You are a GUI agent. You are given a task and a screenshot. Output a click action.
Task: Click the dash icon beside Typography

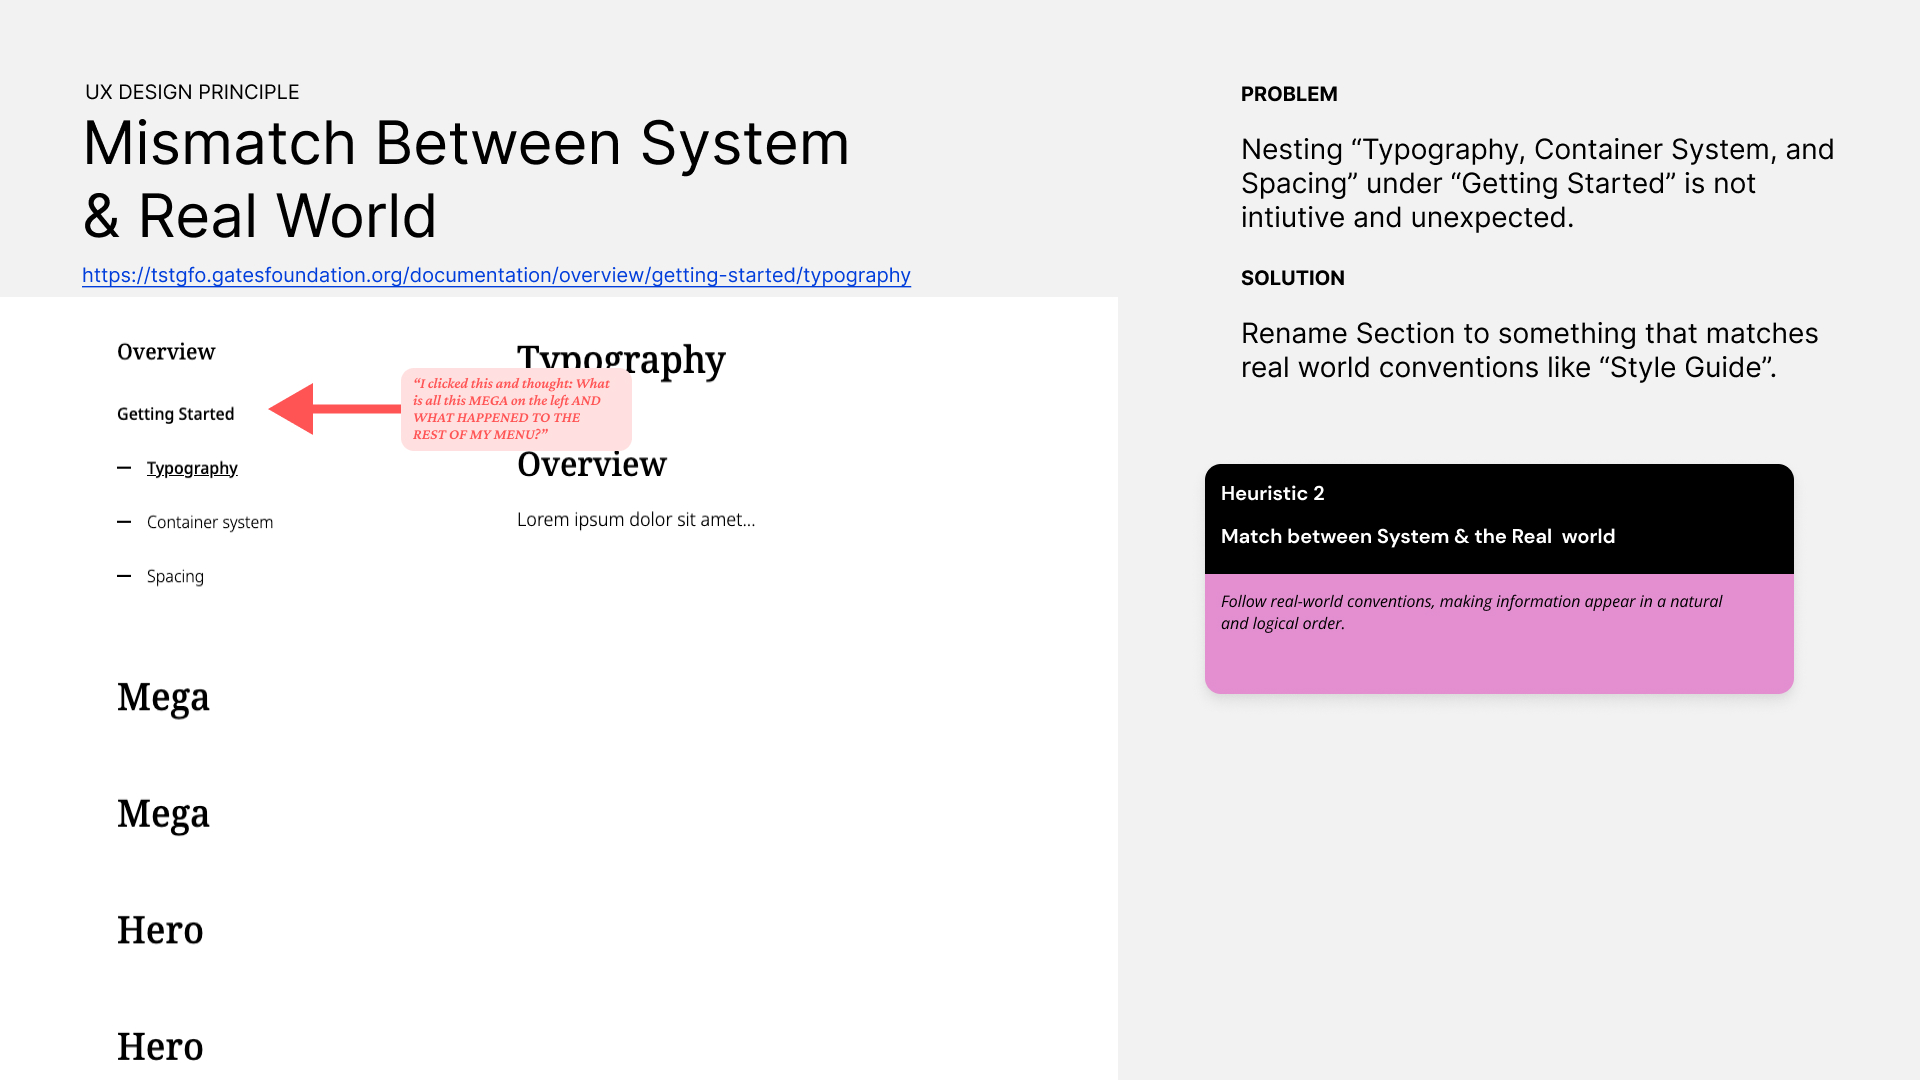(x=124, y=468)
